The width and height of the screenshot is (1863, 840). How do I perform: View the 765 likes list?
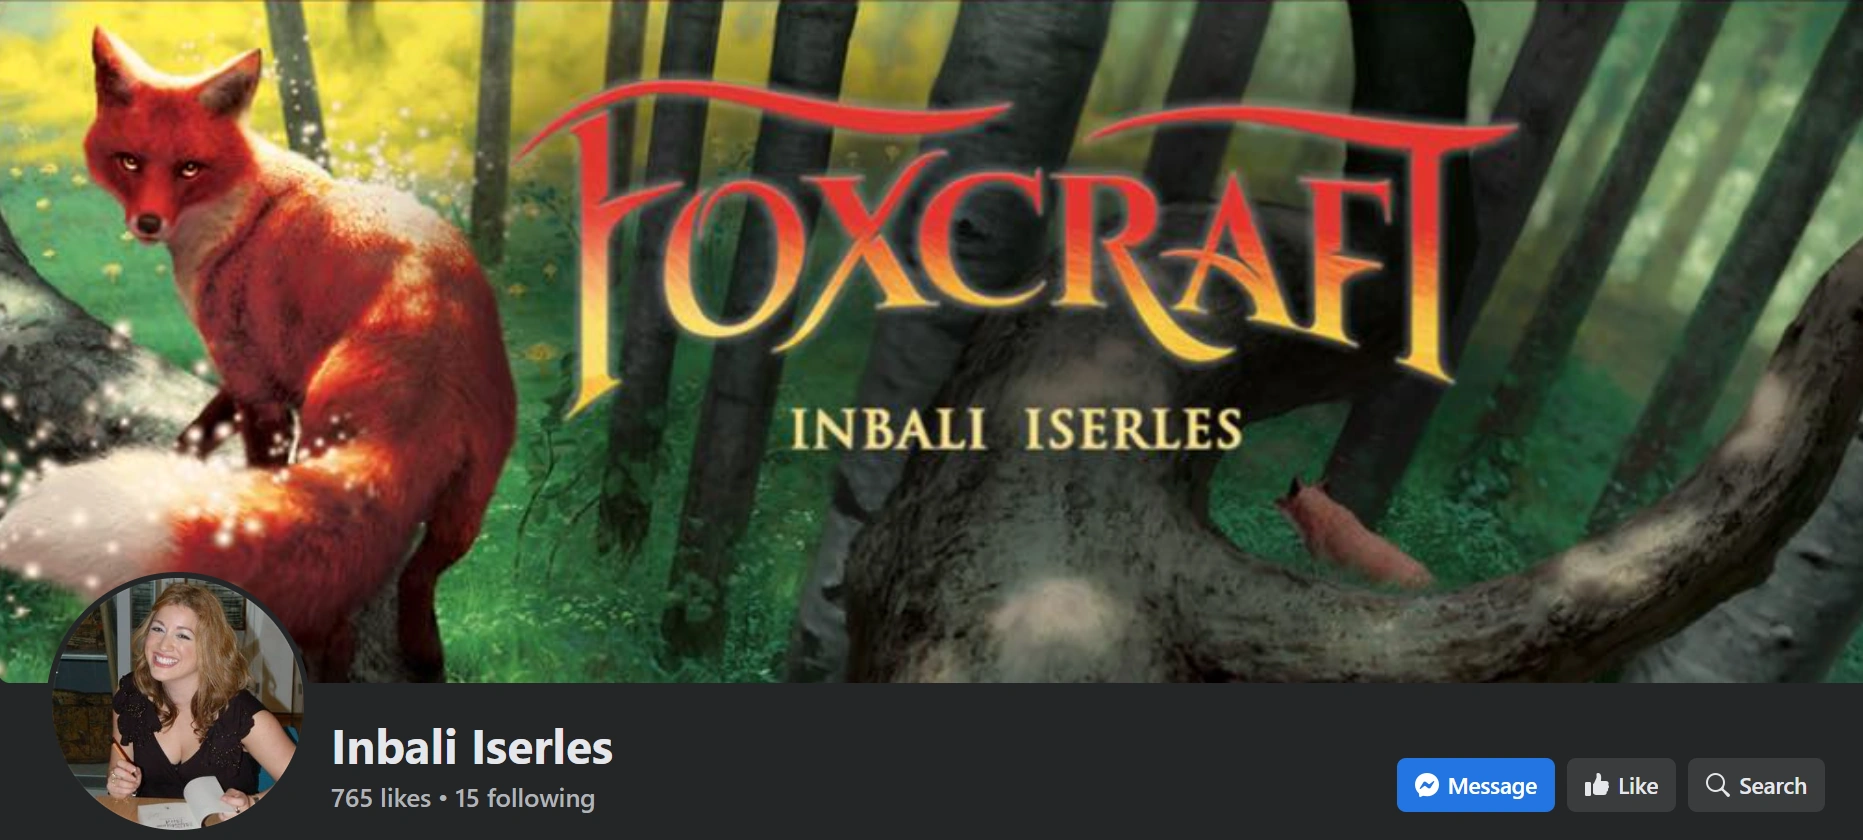coord(381,798)
